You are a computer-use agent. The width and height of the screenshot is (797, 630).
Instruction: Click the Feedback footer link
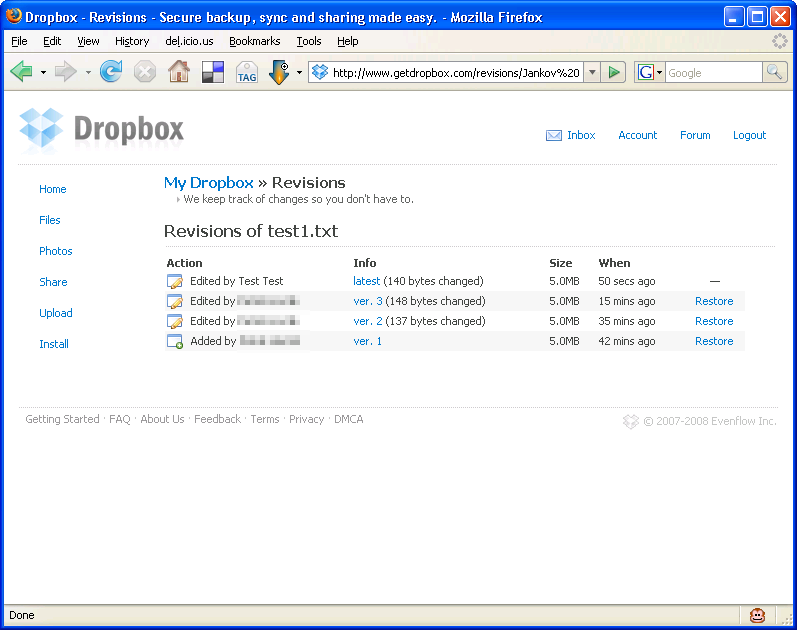pos(218,419)
